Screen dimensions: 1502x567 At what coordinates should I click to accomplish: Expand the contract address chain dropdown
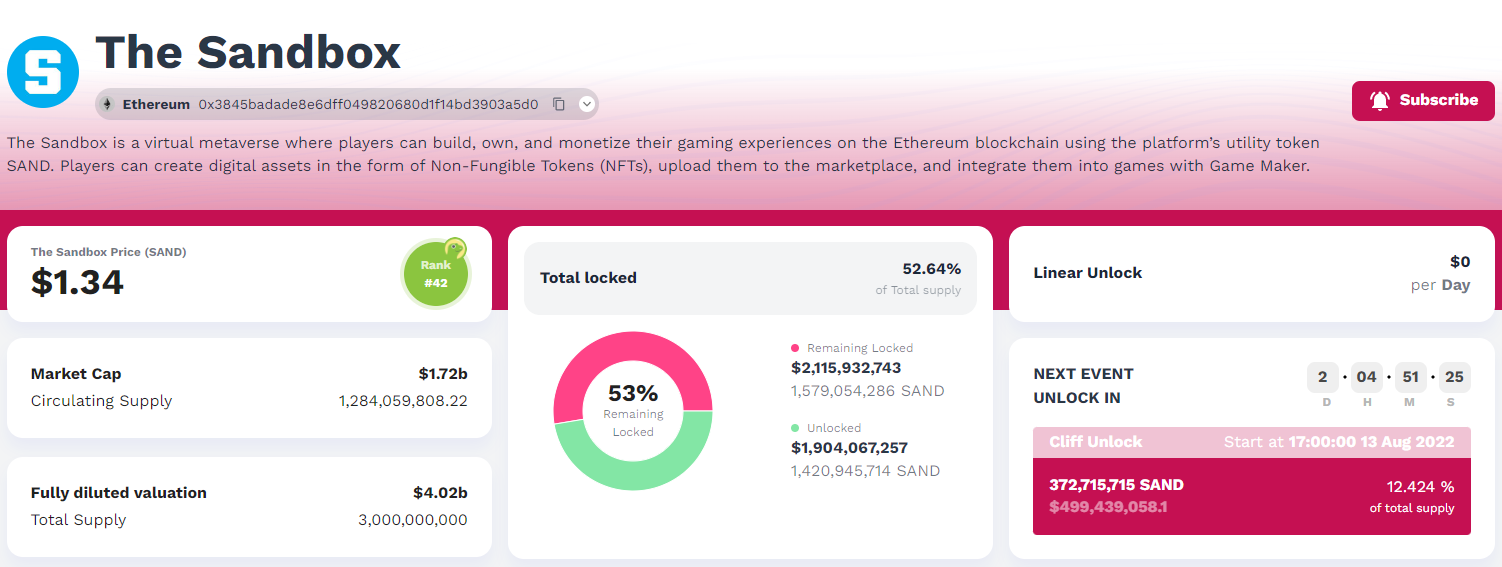point(586,104)
